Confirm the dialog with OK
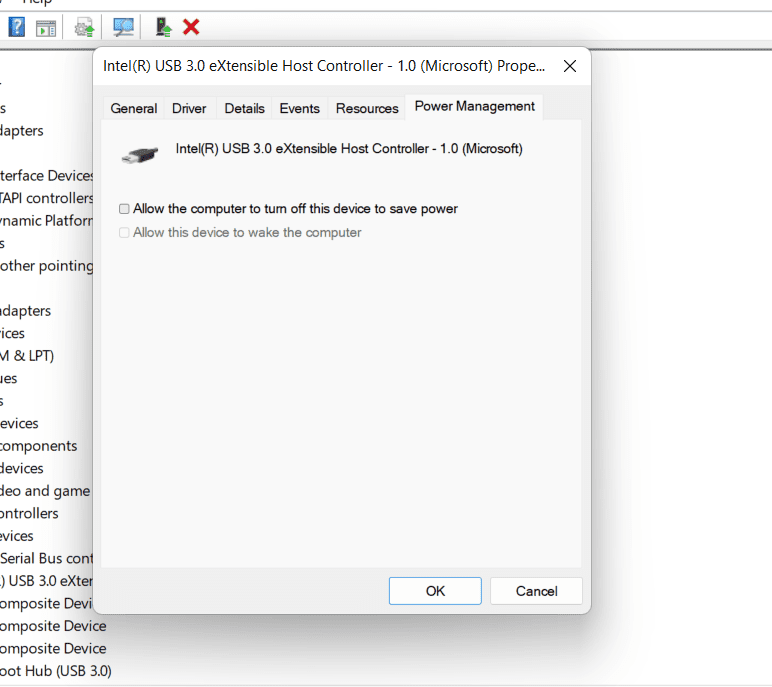 [435, 591]
